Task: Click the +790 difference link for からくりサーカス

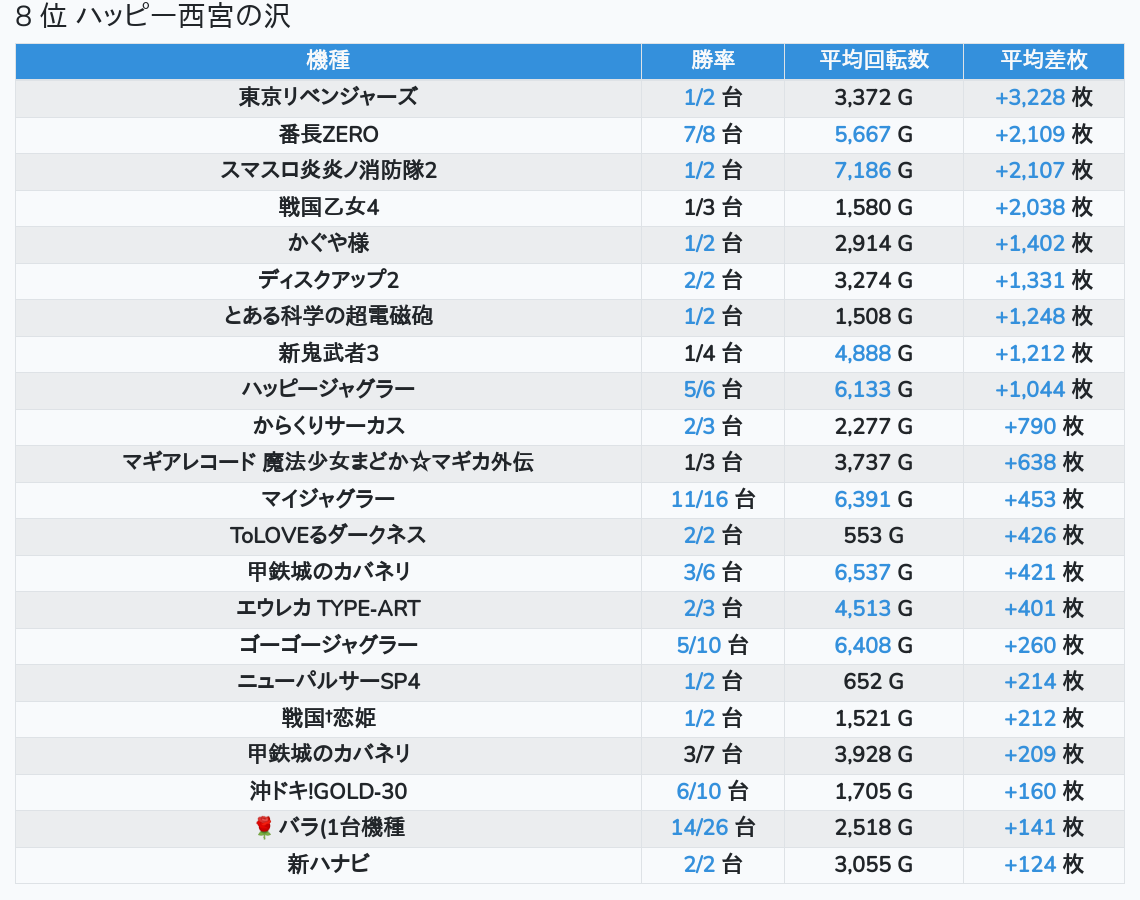Action: (1029, 426)
